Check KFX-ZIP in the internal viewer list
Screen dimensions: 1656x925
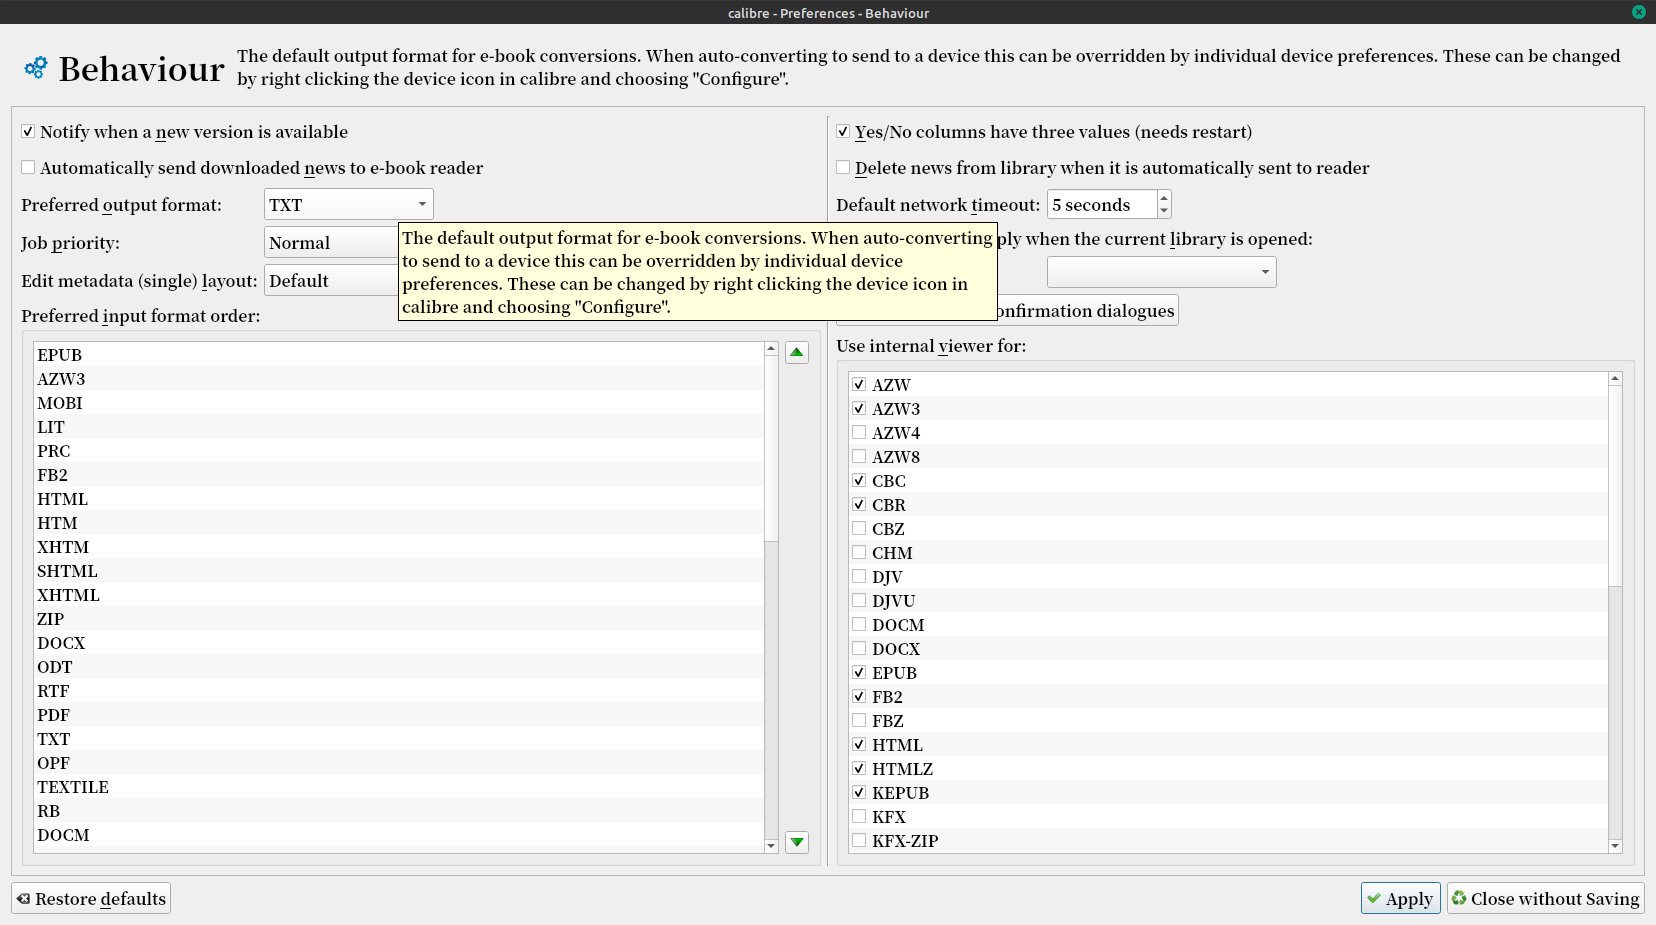tap(859, 841)
